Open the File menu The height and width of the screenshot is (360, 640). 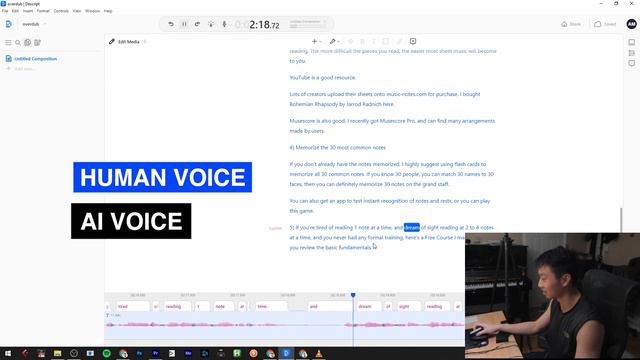click(x=5, y=11)
